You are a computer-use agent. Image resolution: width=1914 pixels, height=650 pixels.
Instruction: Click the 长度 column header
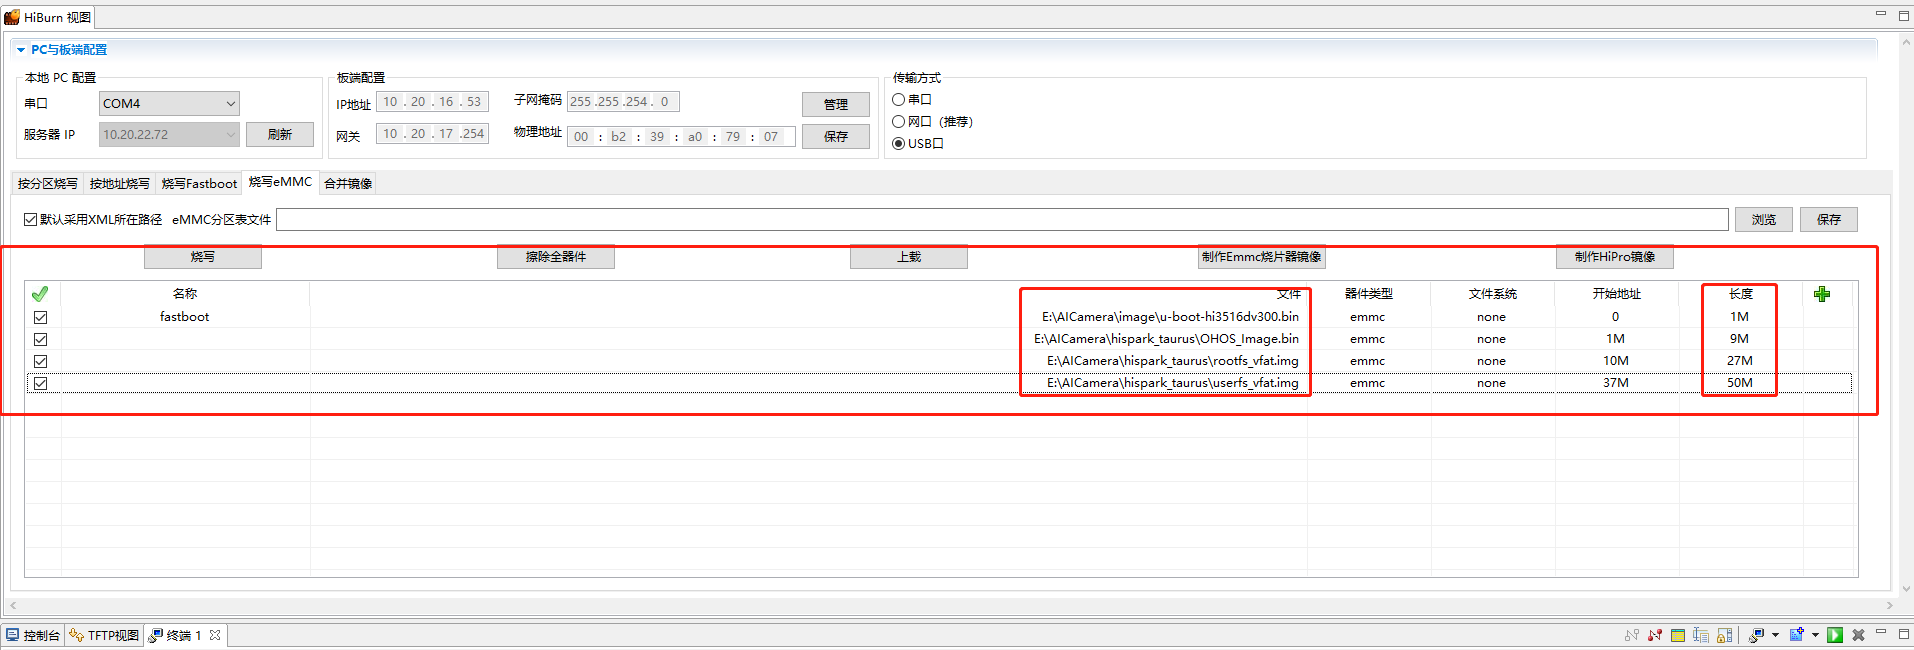point(1741,294)
